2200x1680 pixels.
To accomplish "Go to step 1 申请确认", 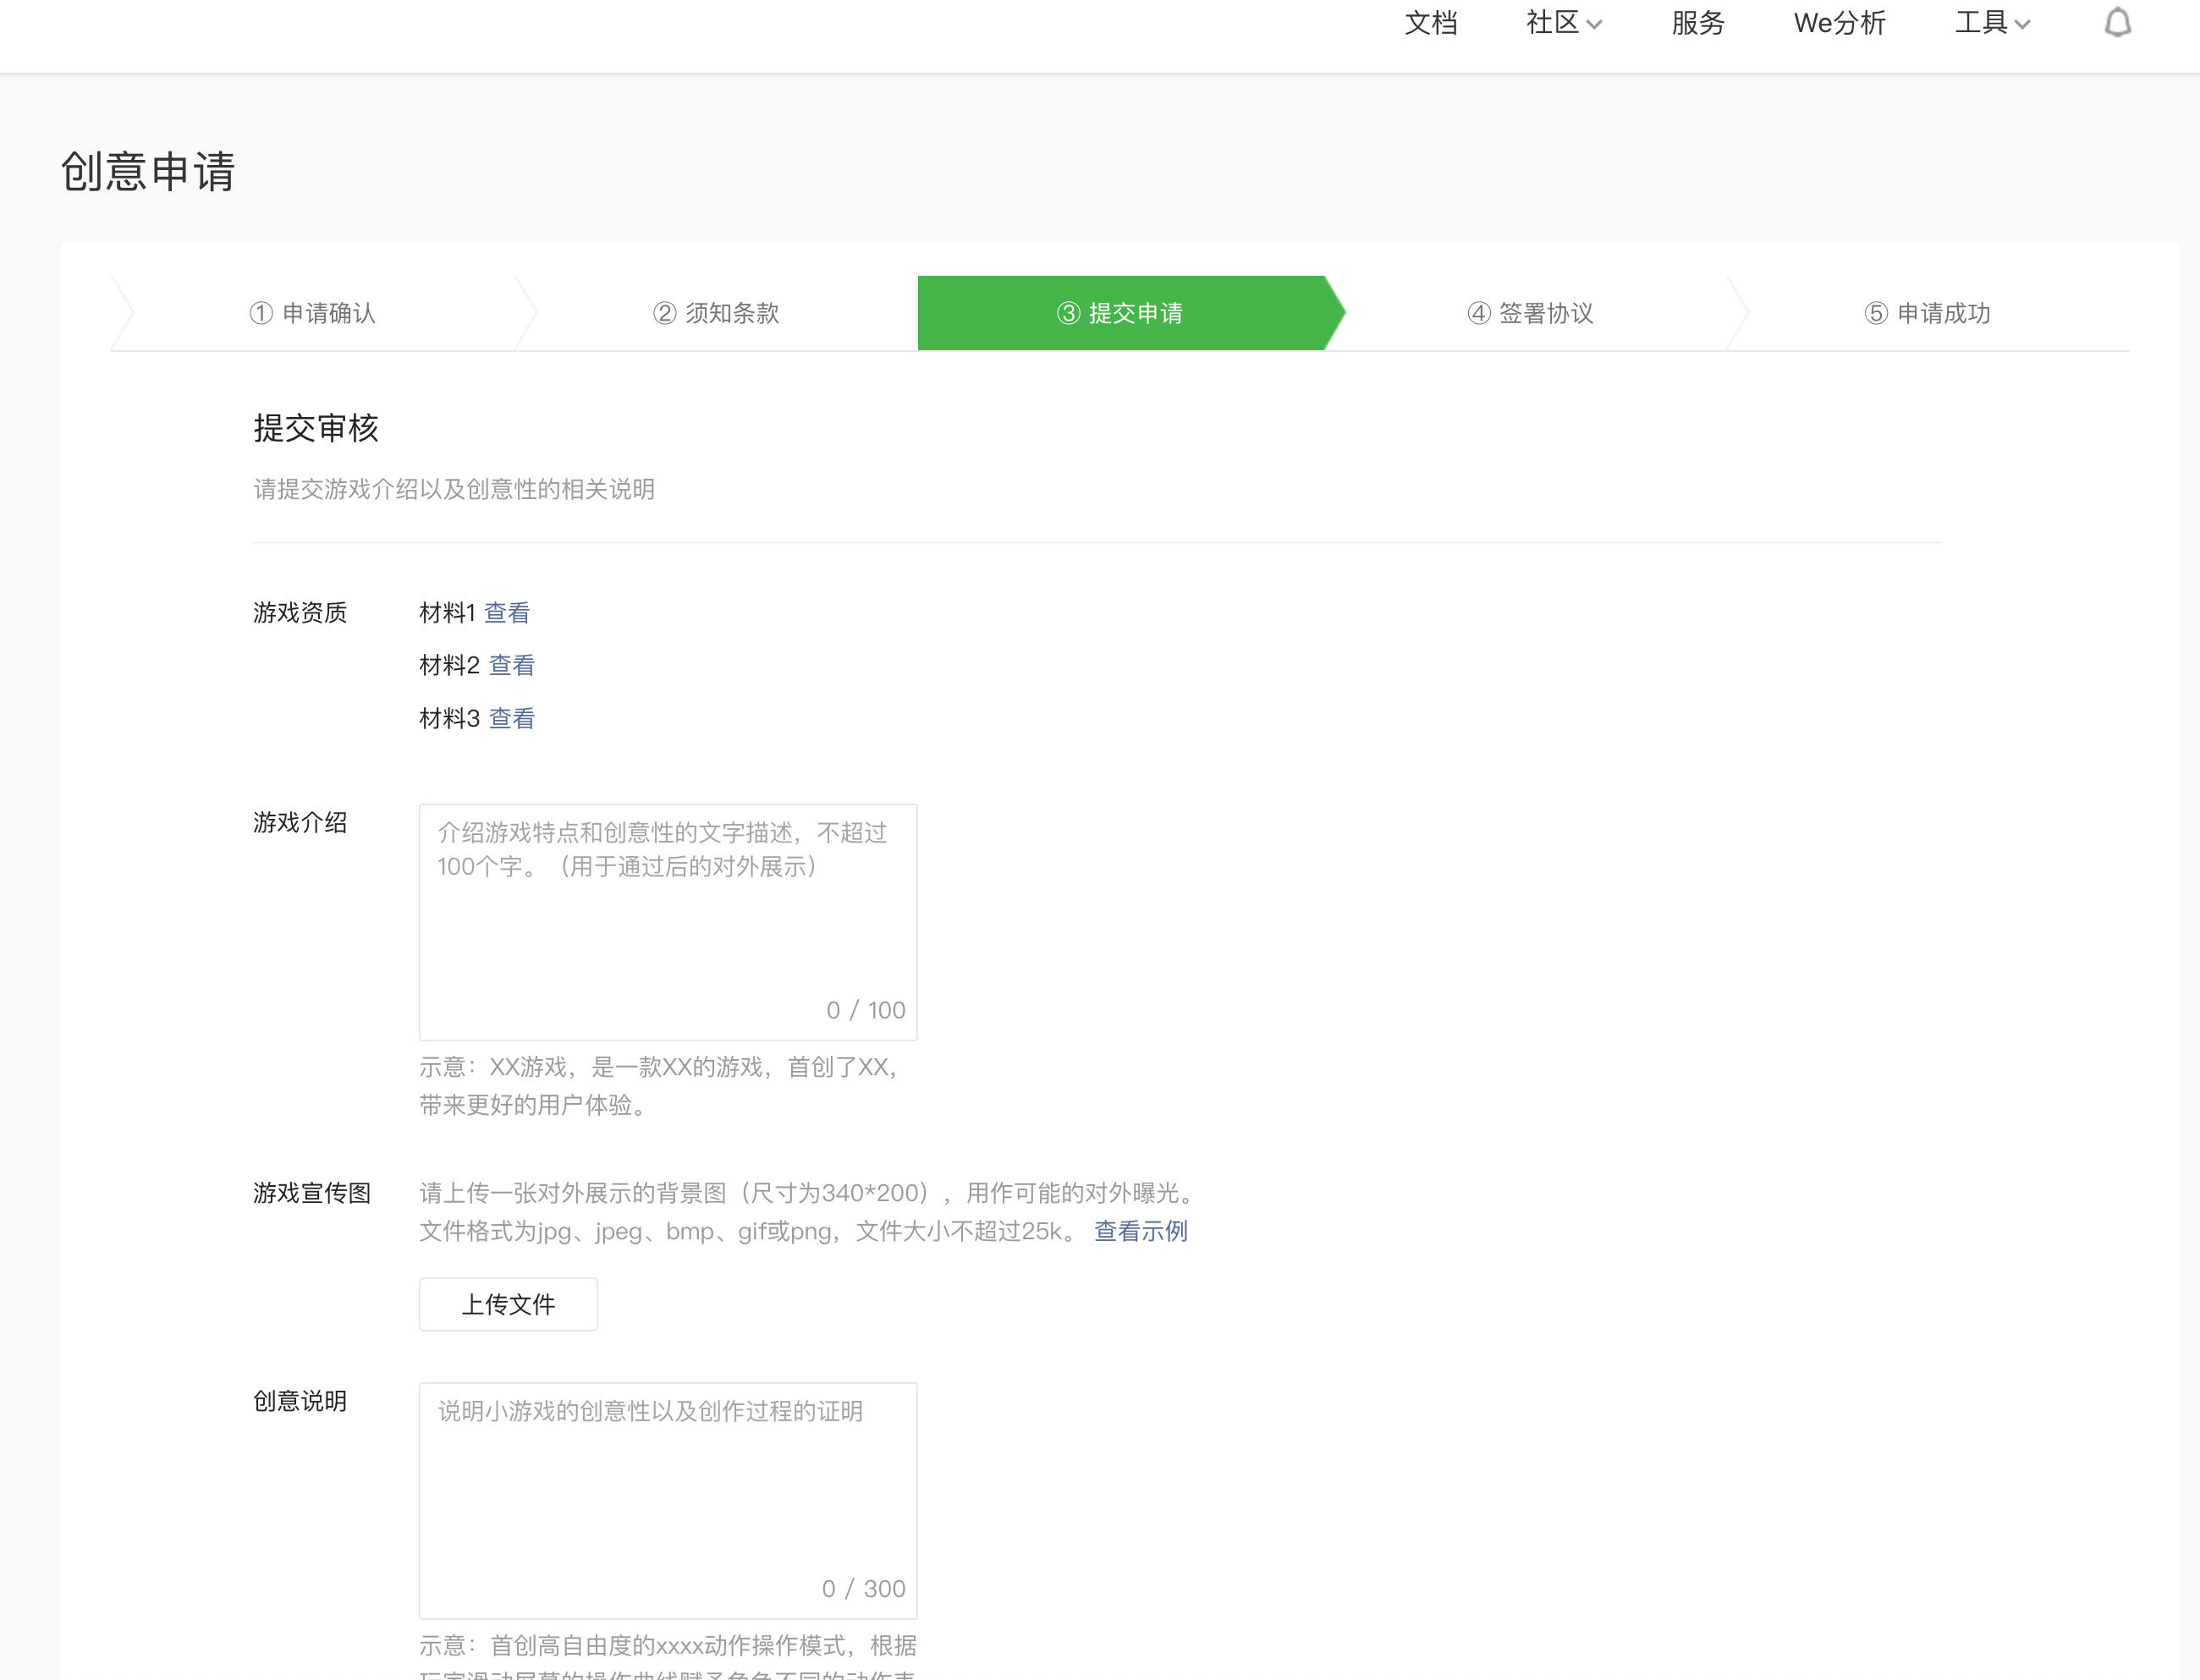I will click(313, 313).
